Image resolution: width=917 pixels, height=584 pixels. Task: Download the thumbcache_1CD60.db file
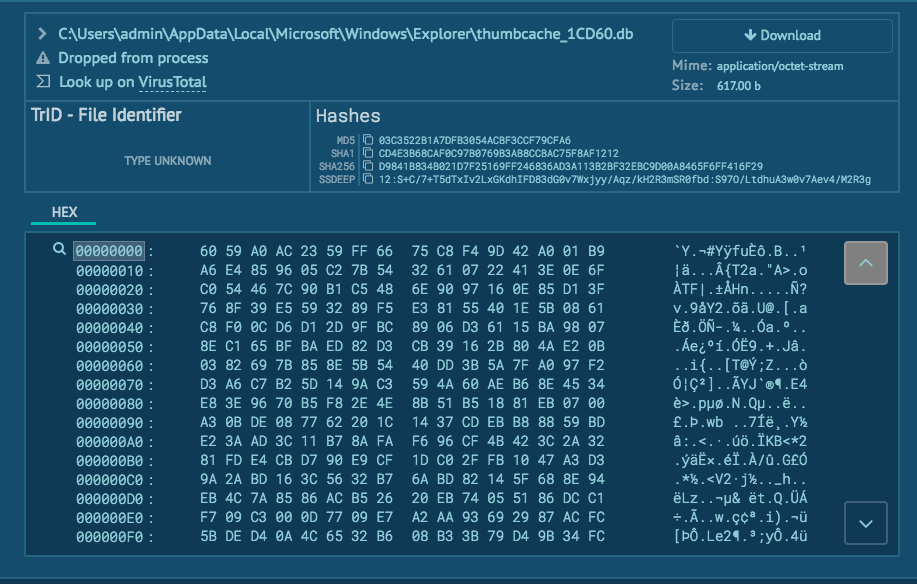782,35
